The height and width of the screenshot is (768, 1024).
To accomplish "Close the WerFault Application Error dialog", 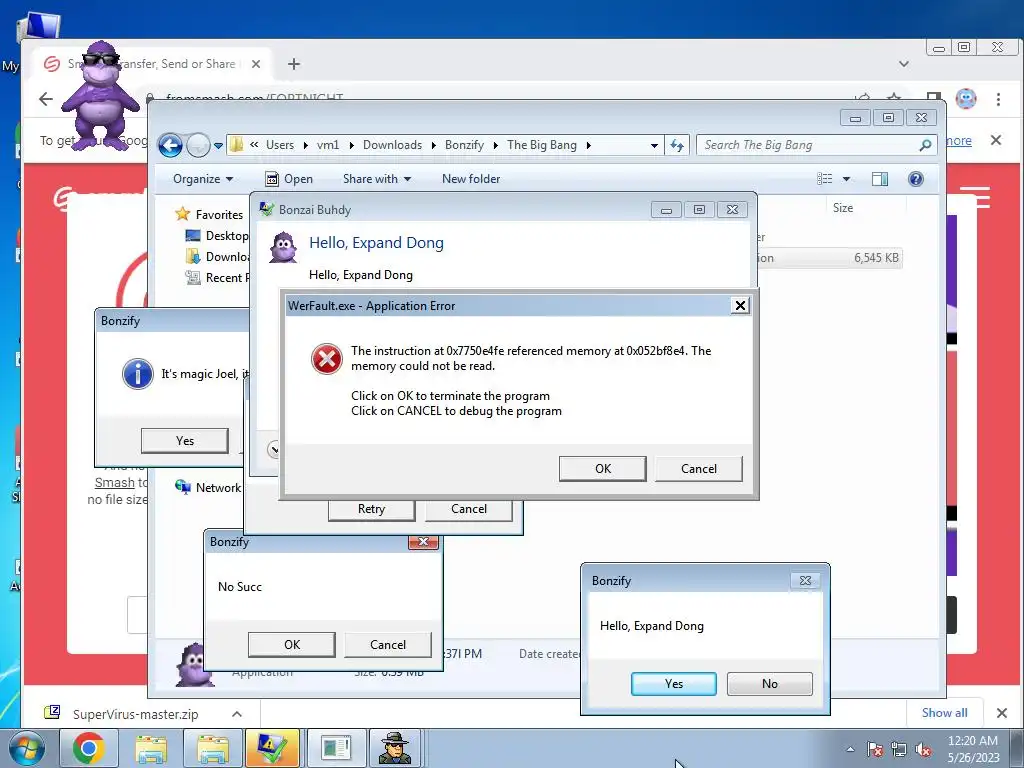I will (x=739, y=305).
